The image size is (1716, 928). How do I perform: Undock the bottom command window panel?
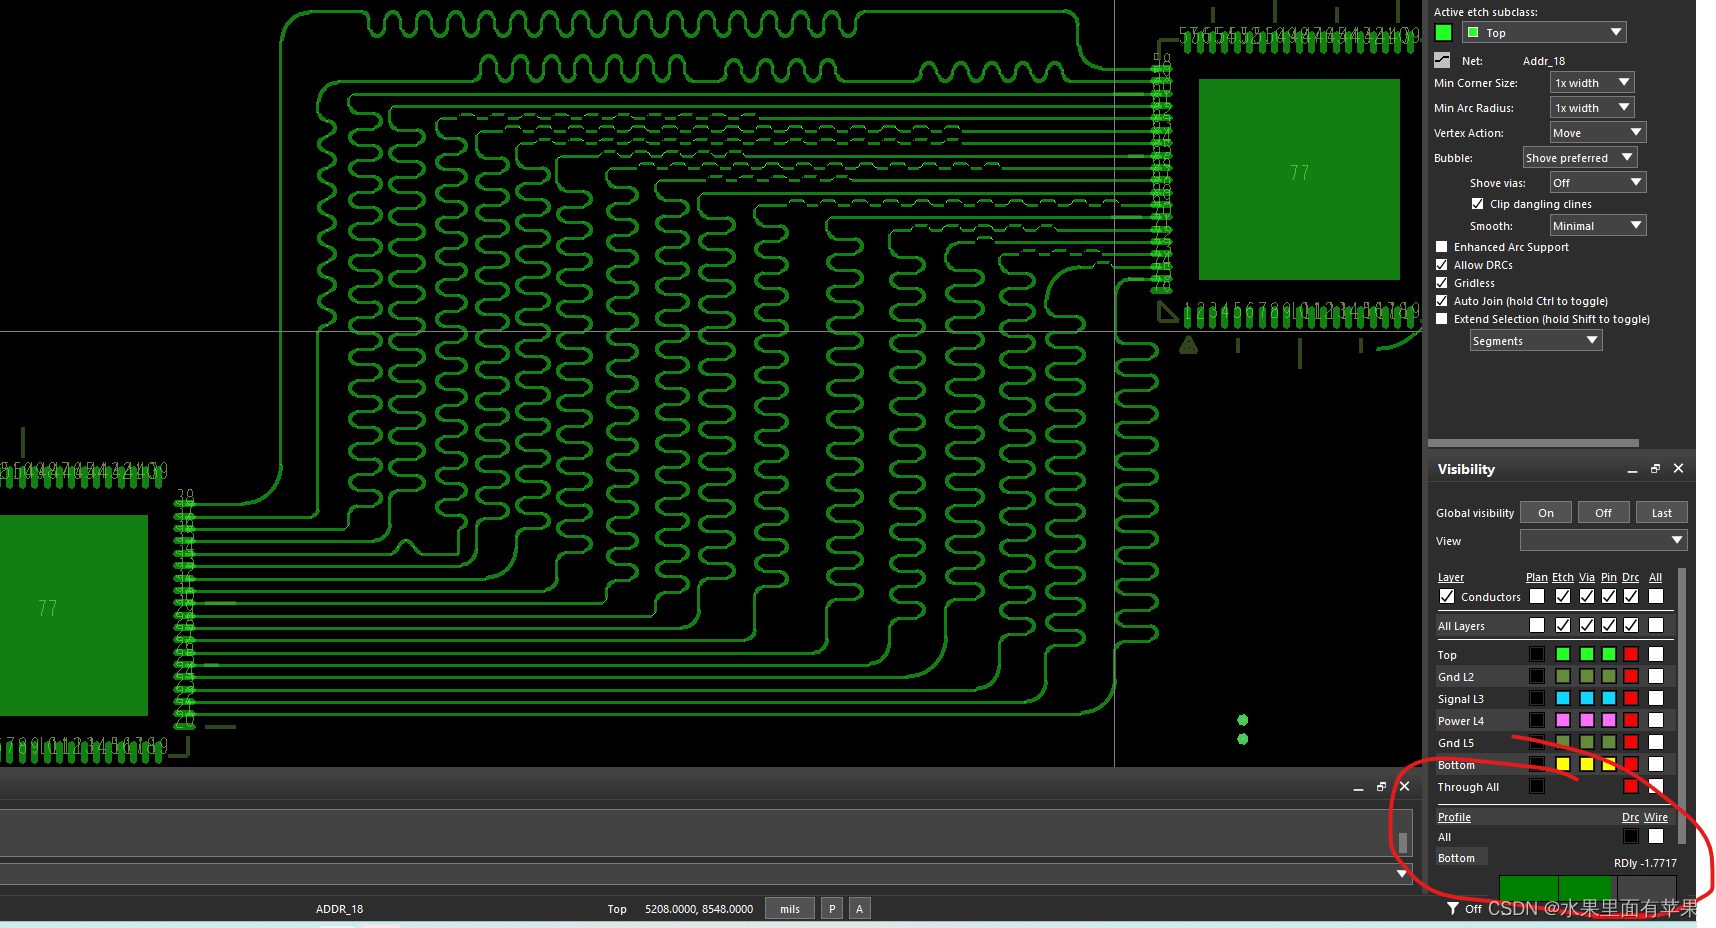pos(1381,787)
